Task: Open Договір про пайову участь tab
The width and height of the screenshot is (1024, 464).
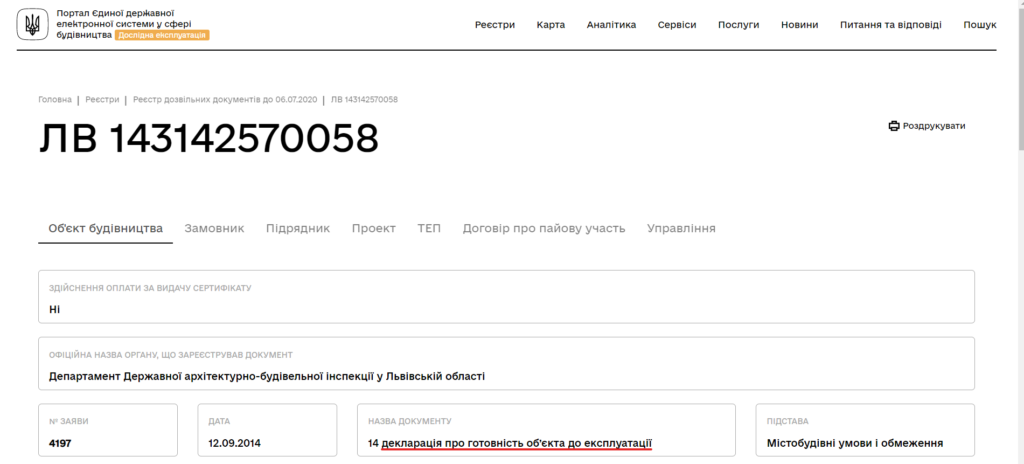Action: [x=544, y=229]
